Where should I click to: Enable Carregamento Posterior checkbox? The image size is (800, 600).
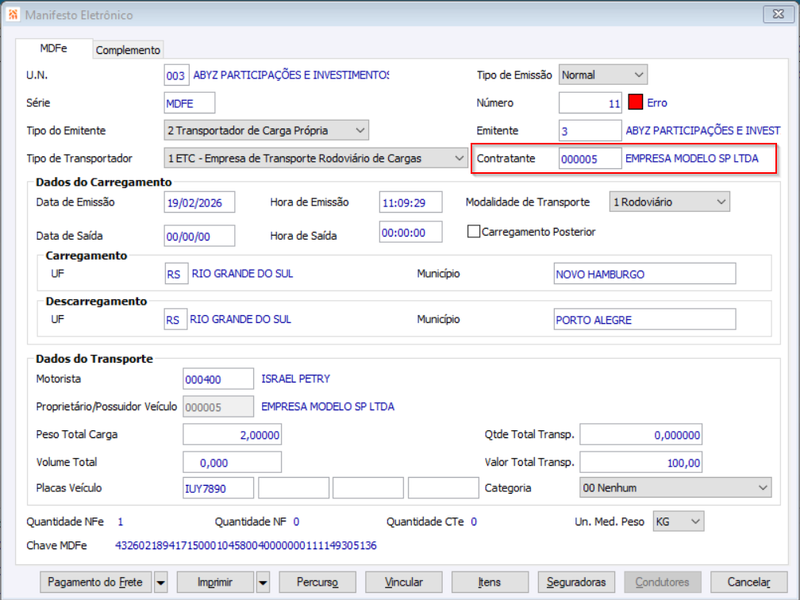473,232
